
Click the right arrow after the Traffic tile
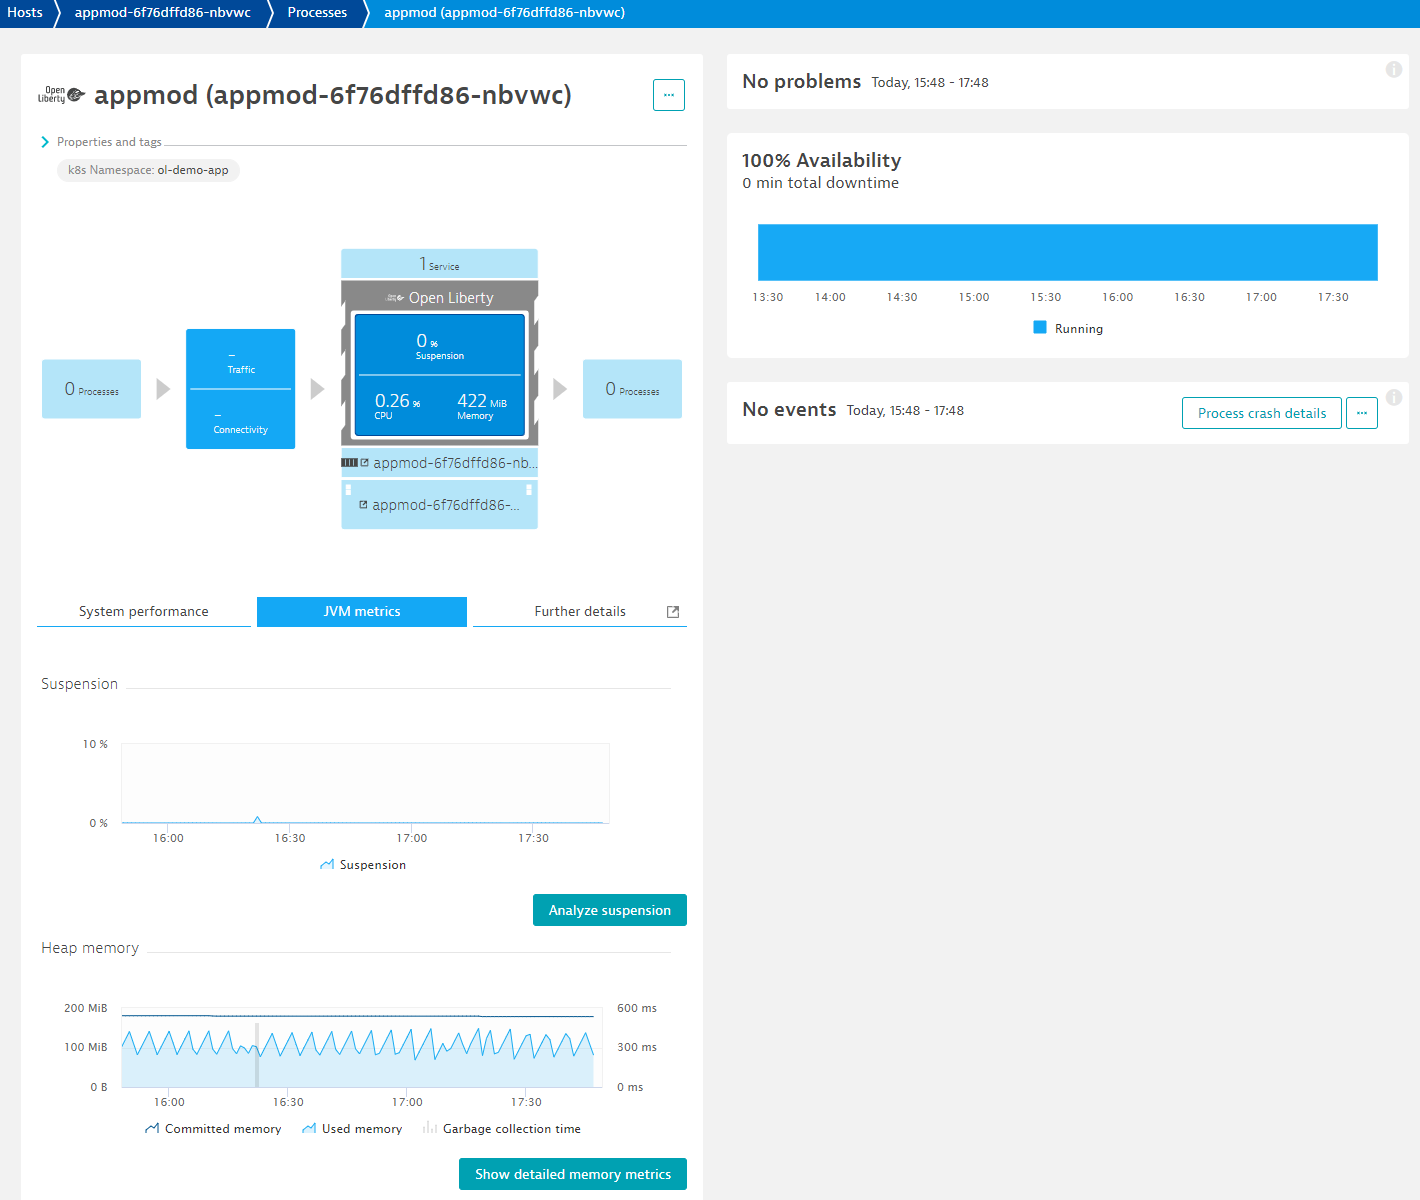[x=317, y=389]
